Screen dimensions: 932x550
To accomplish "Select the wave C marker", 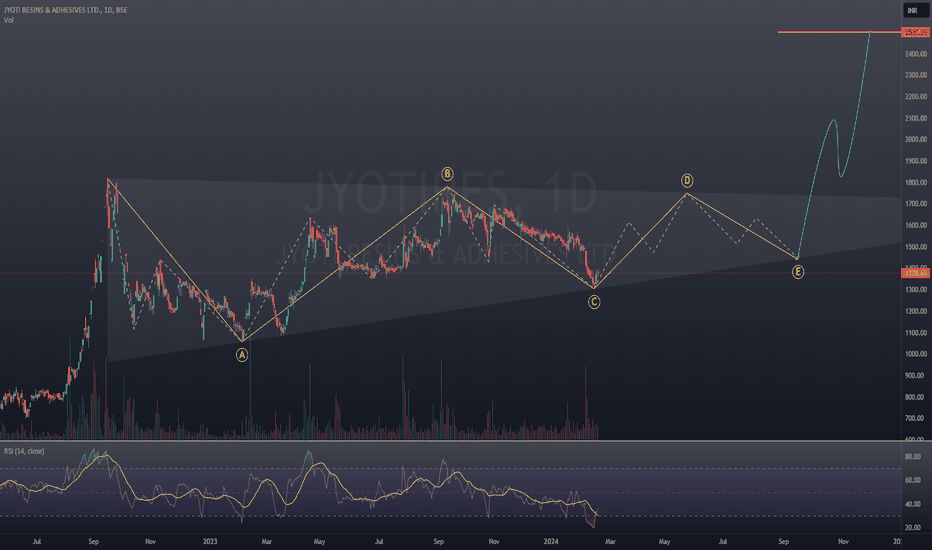I will pos(594,302).
